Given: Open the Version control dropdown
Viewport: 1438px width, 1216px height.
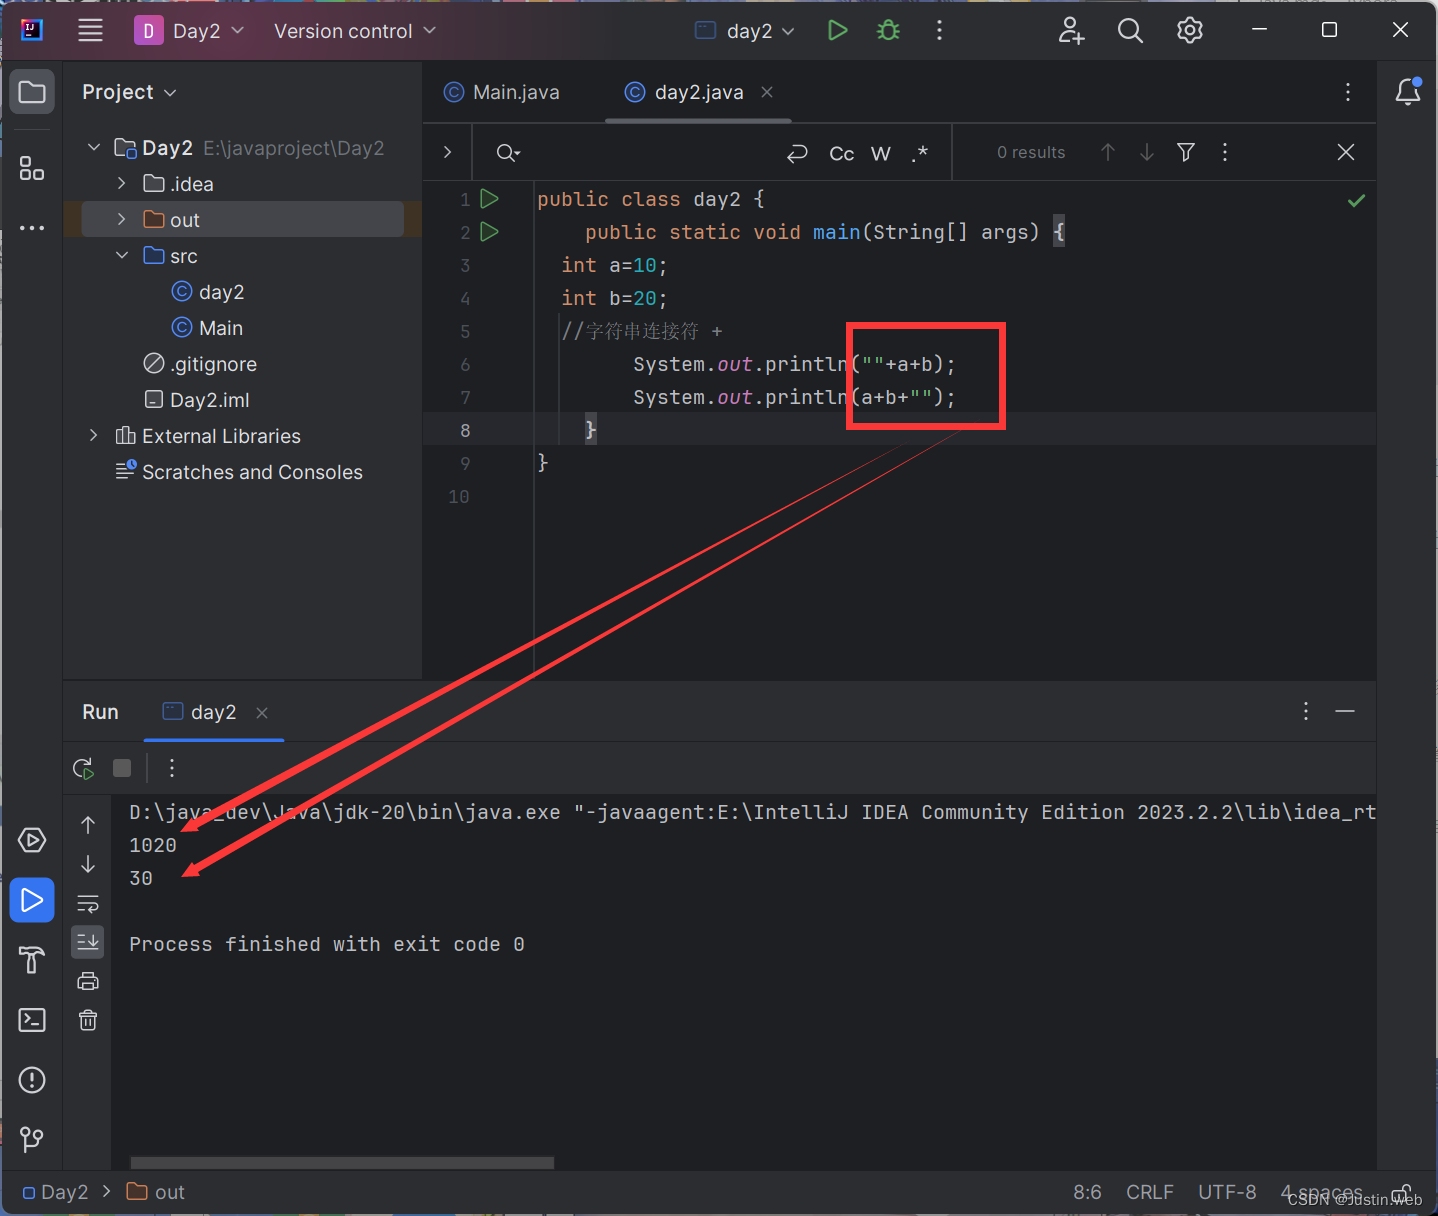Looking at the screenshot, I should pyautogui.click(x=355, y=31).
